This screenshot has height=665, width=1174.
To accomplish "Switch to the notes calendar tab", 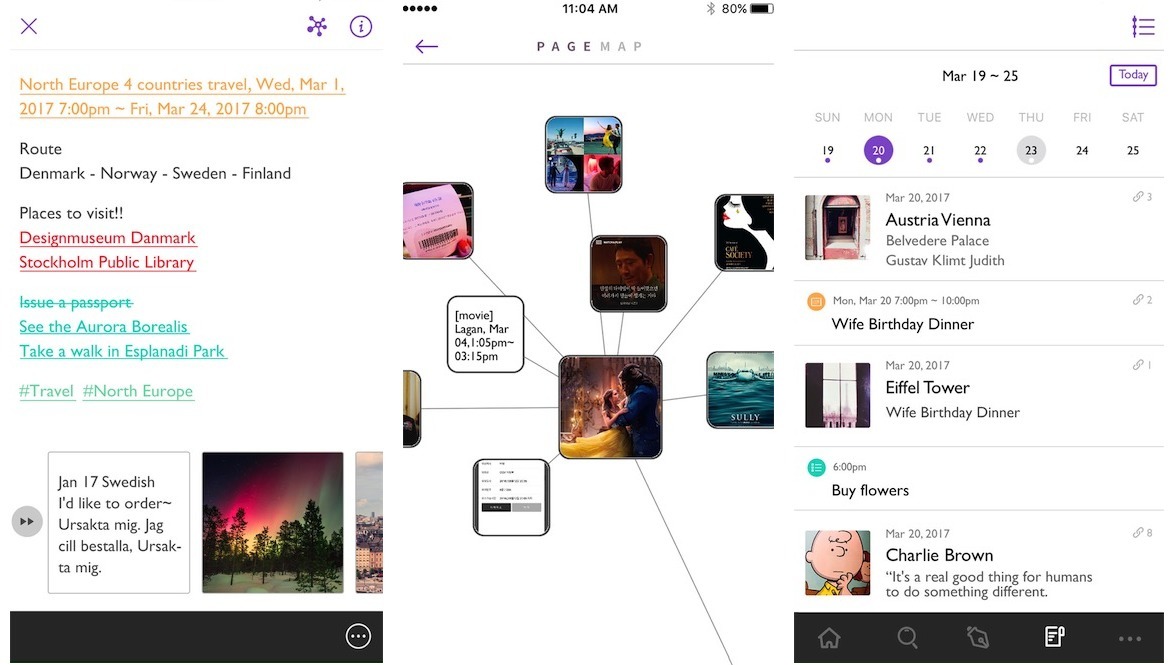I will pos(1054,637).
